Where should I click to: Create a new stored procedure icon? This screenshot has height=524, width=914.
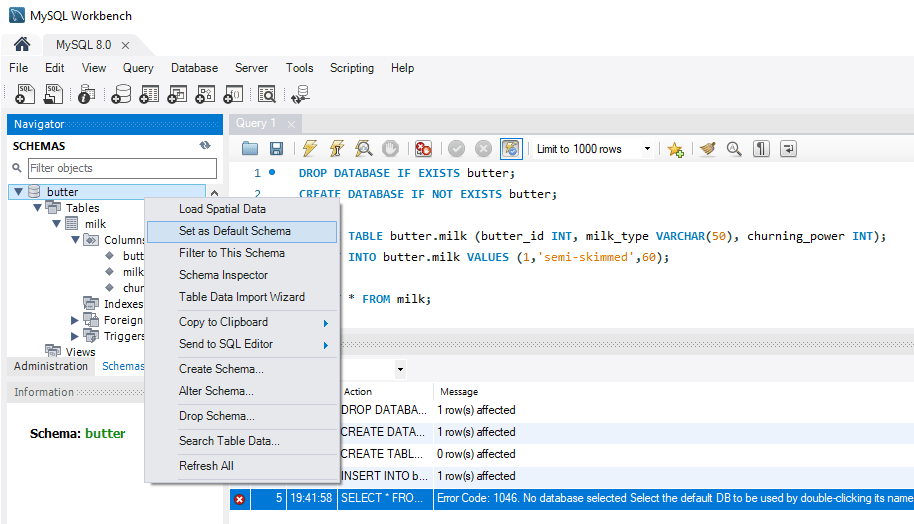click(205, 94)
